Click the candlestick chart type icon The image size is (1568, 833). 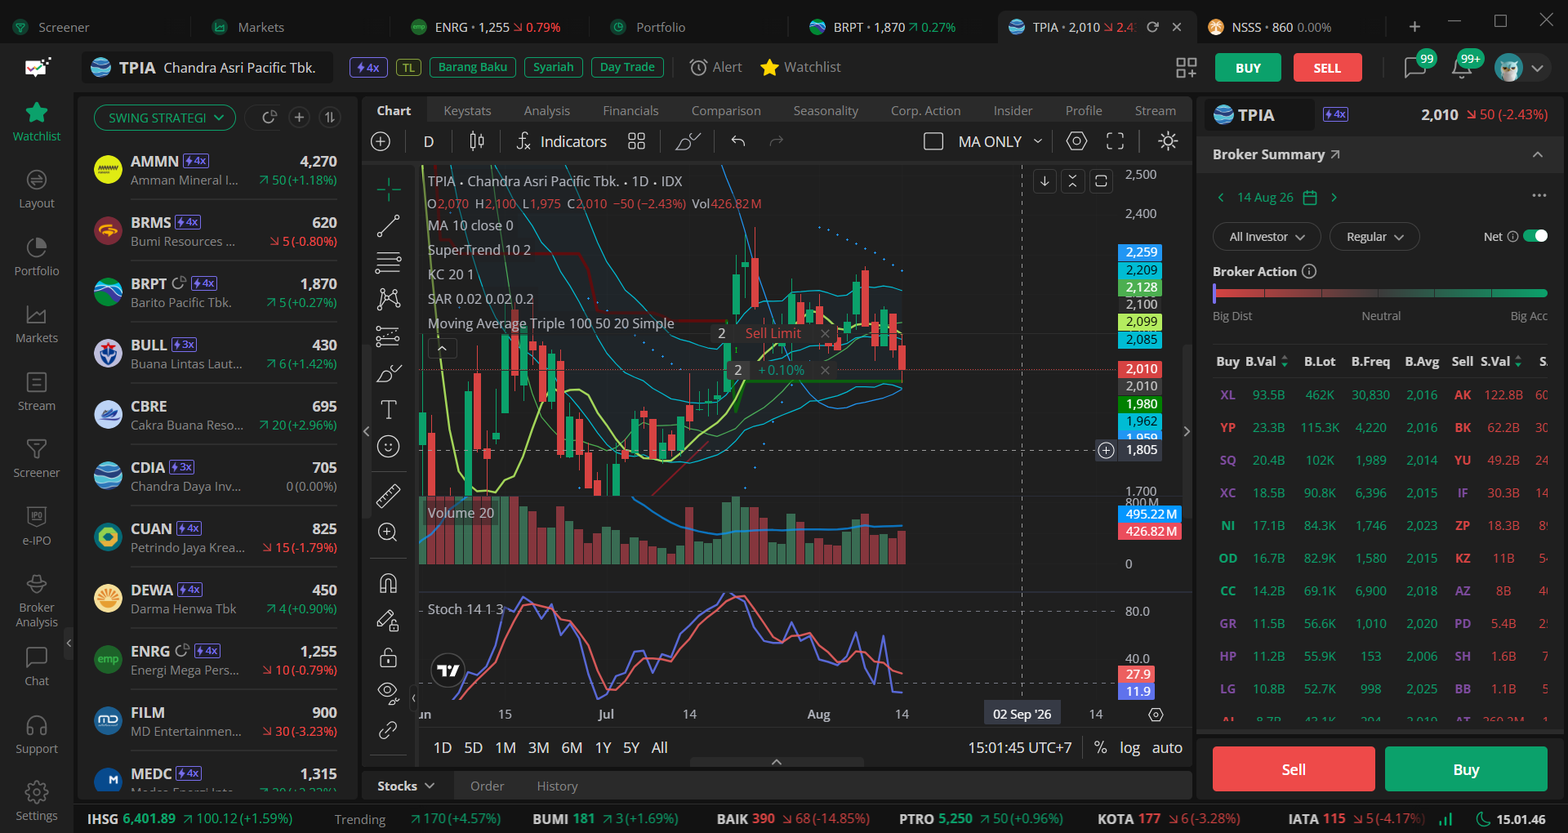(x=477, y=142)
